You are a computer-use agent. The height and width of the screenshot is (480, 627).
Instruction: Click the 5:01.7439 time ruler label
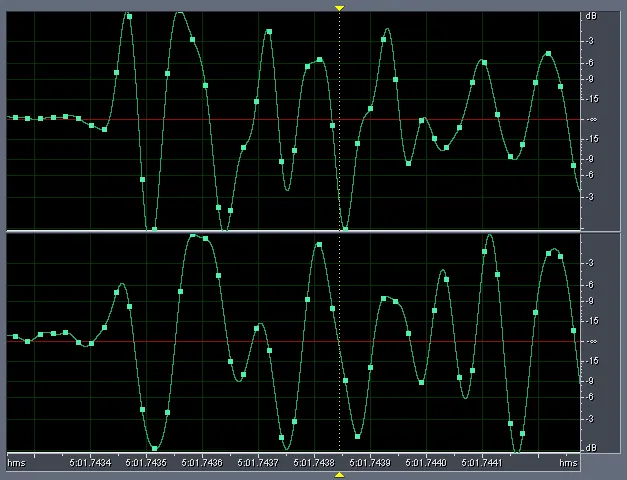pyautogui.click(x=370, y=463)
